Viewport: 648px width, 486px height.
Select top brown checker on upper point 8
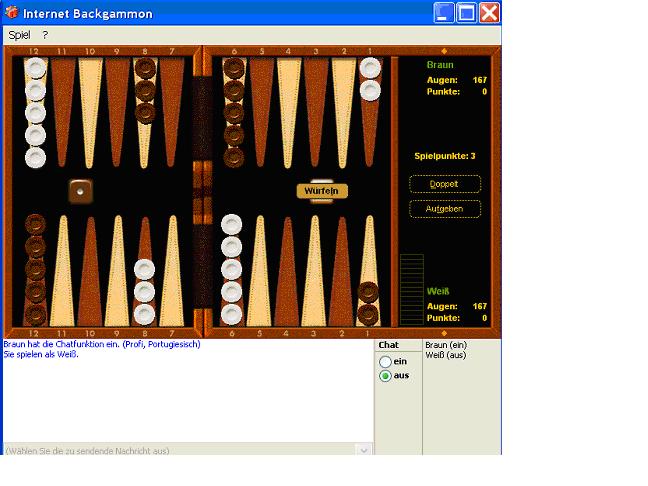point(145,68)
